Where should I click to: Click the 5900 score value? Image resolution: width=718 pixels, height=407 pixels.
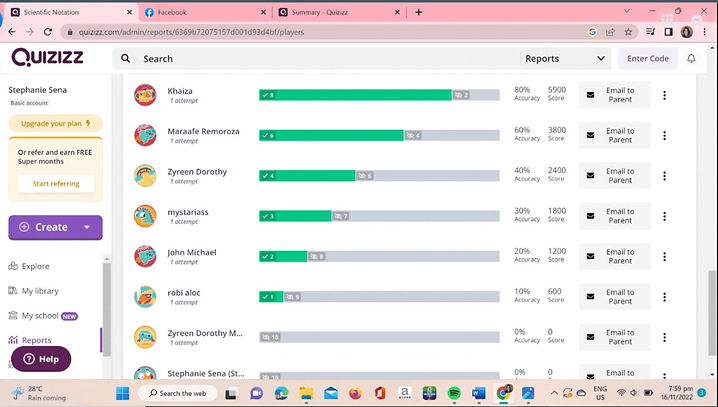click(x=557, y=90)
